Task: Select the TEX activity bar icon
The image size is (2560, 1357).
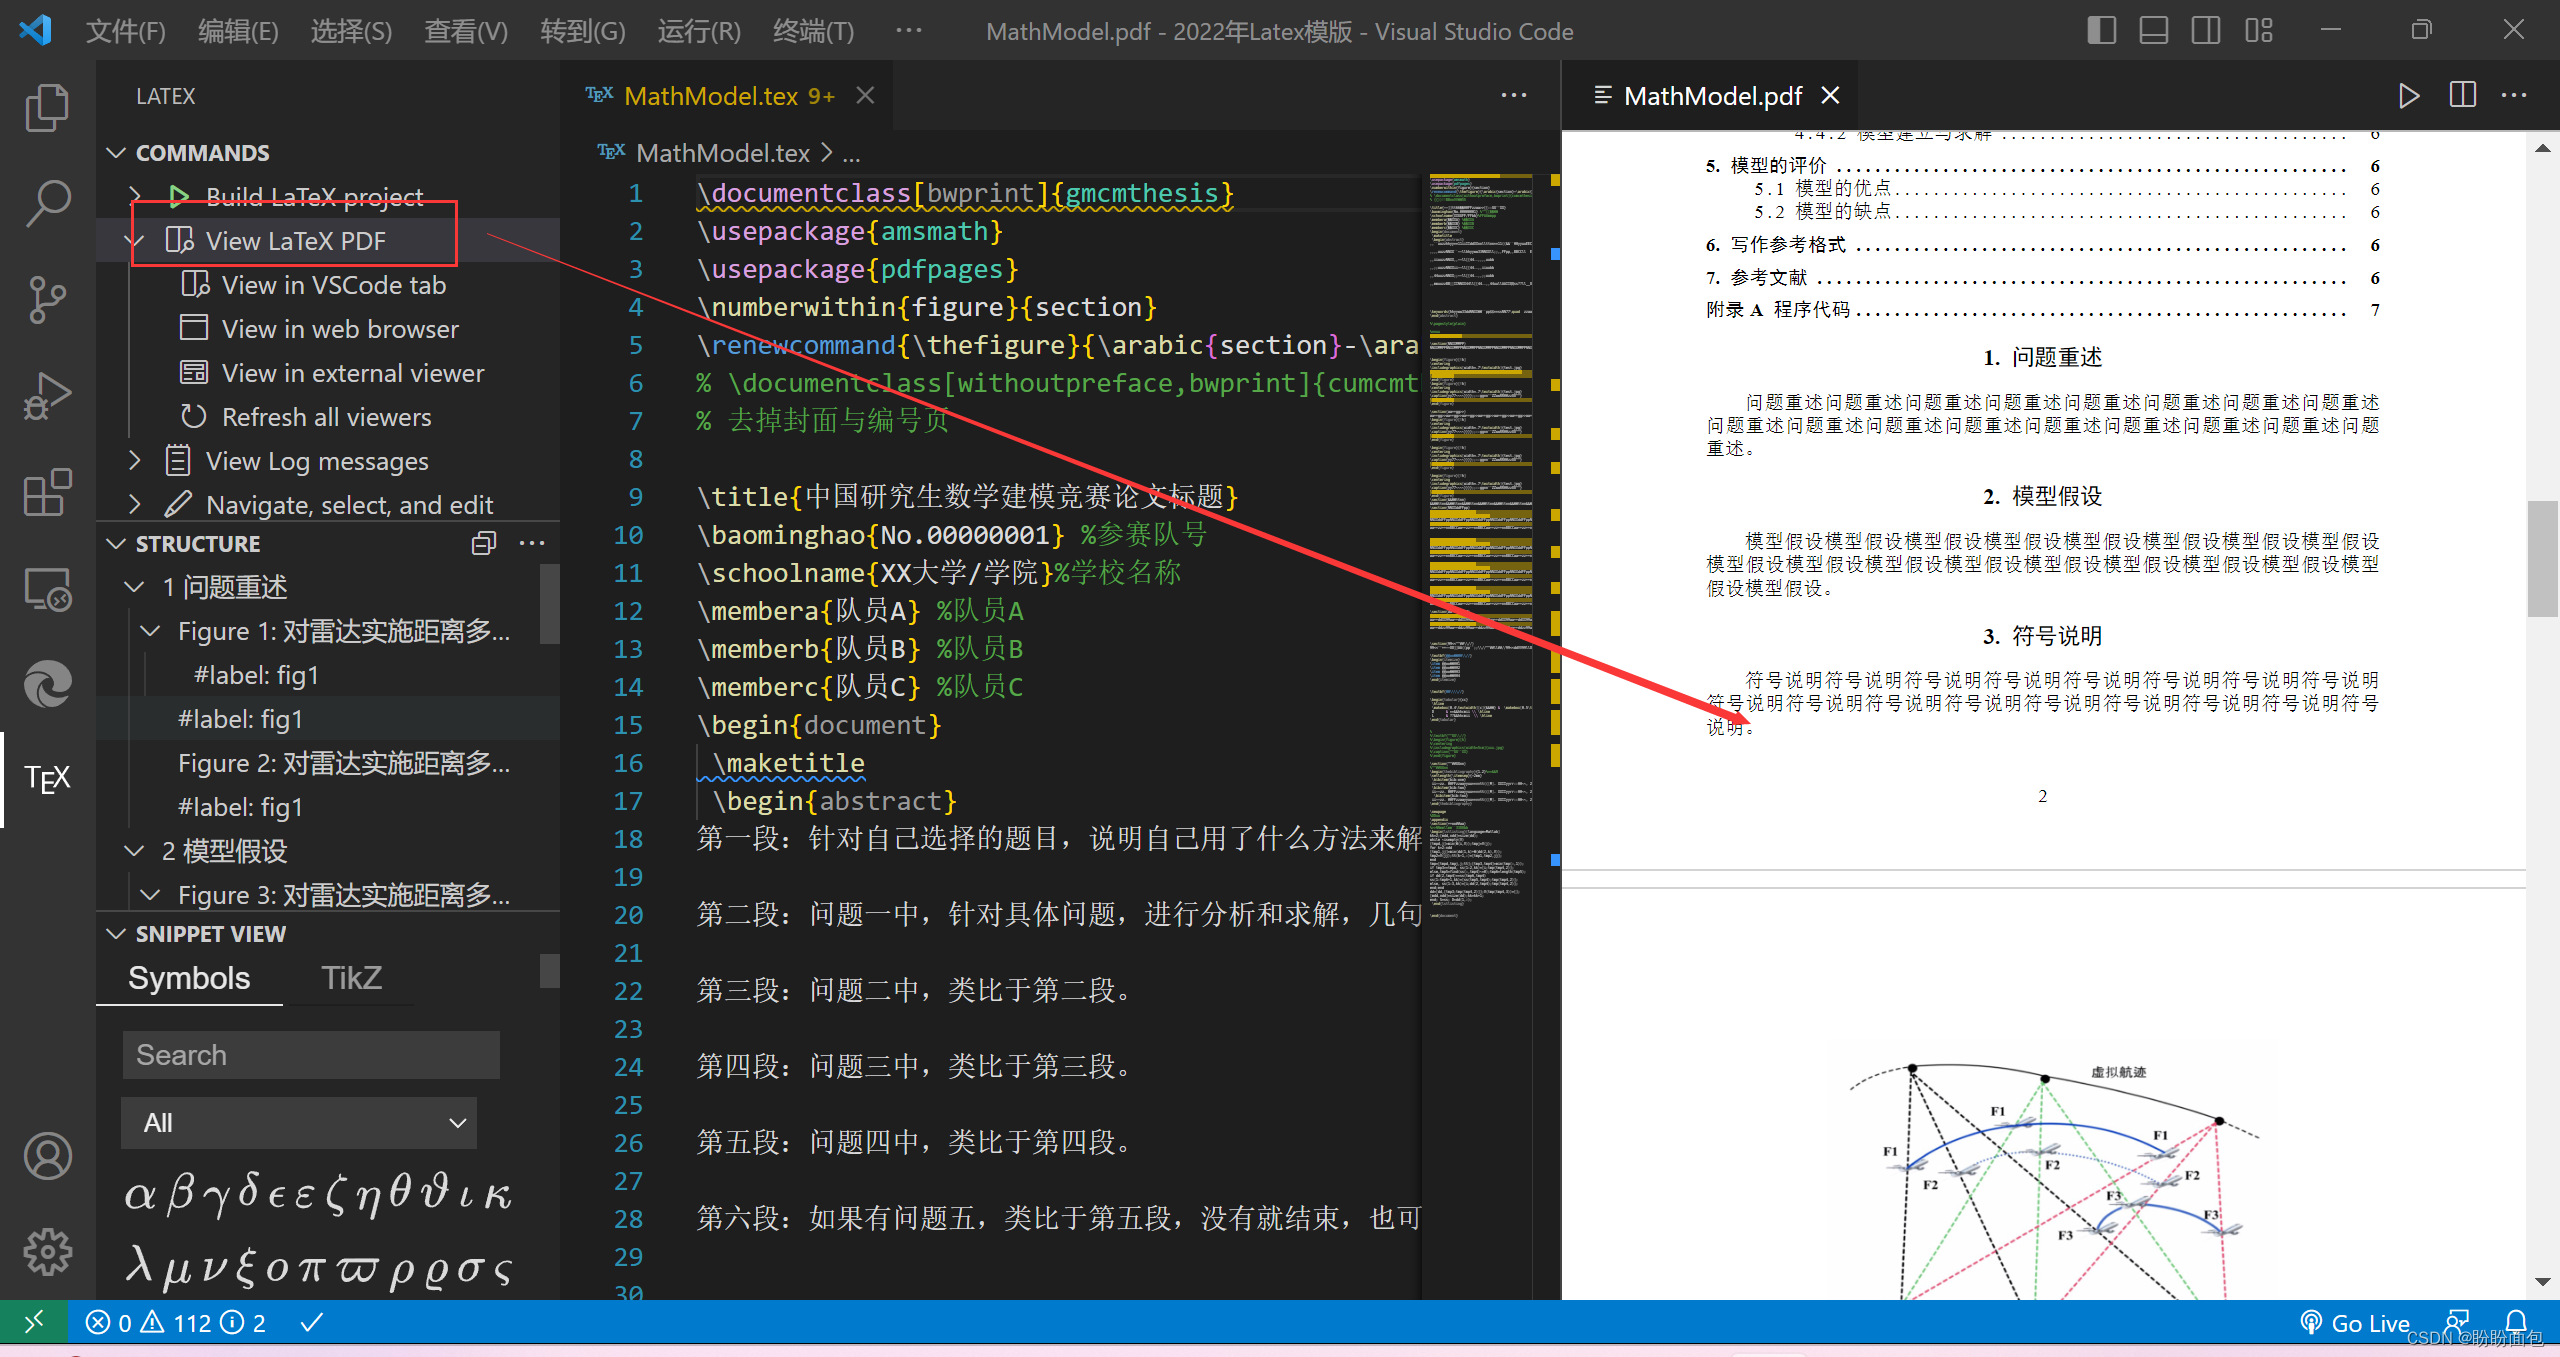Action: [46, 779]
